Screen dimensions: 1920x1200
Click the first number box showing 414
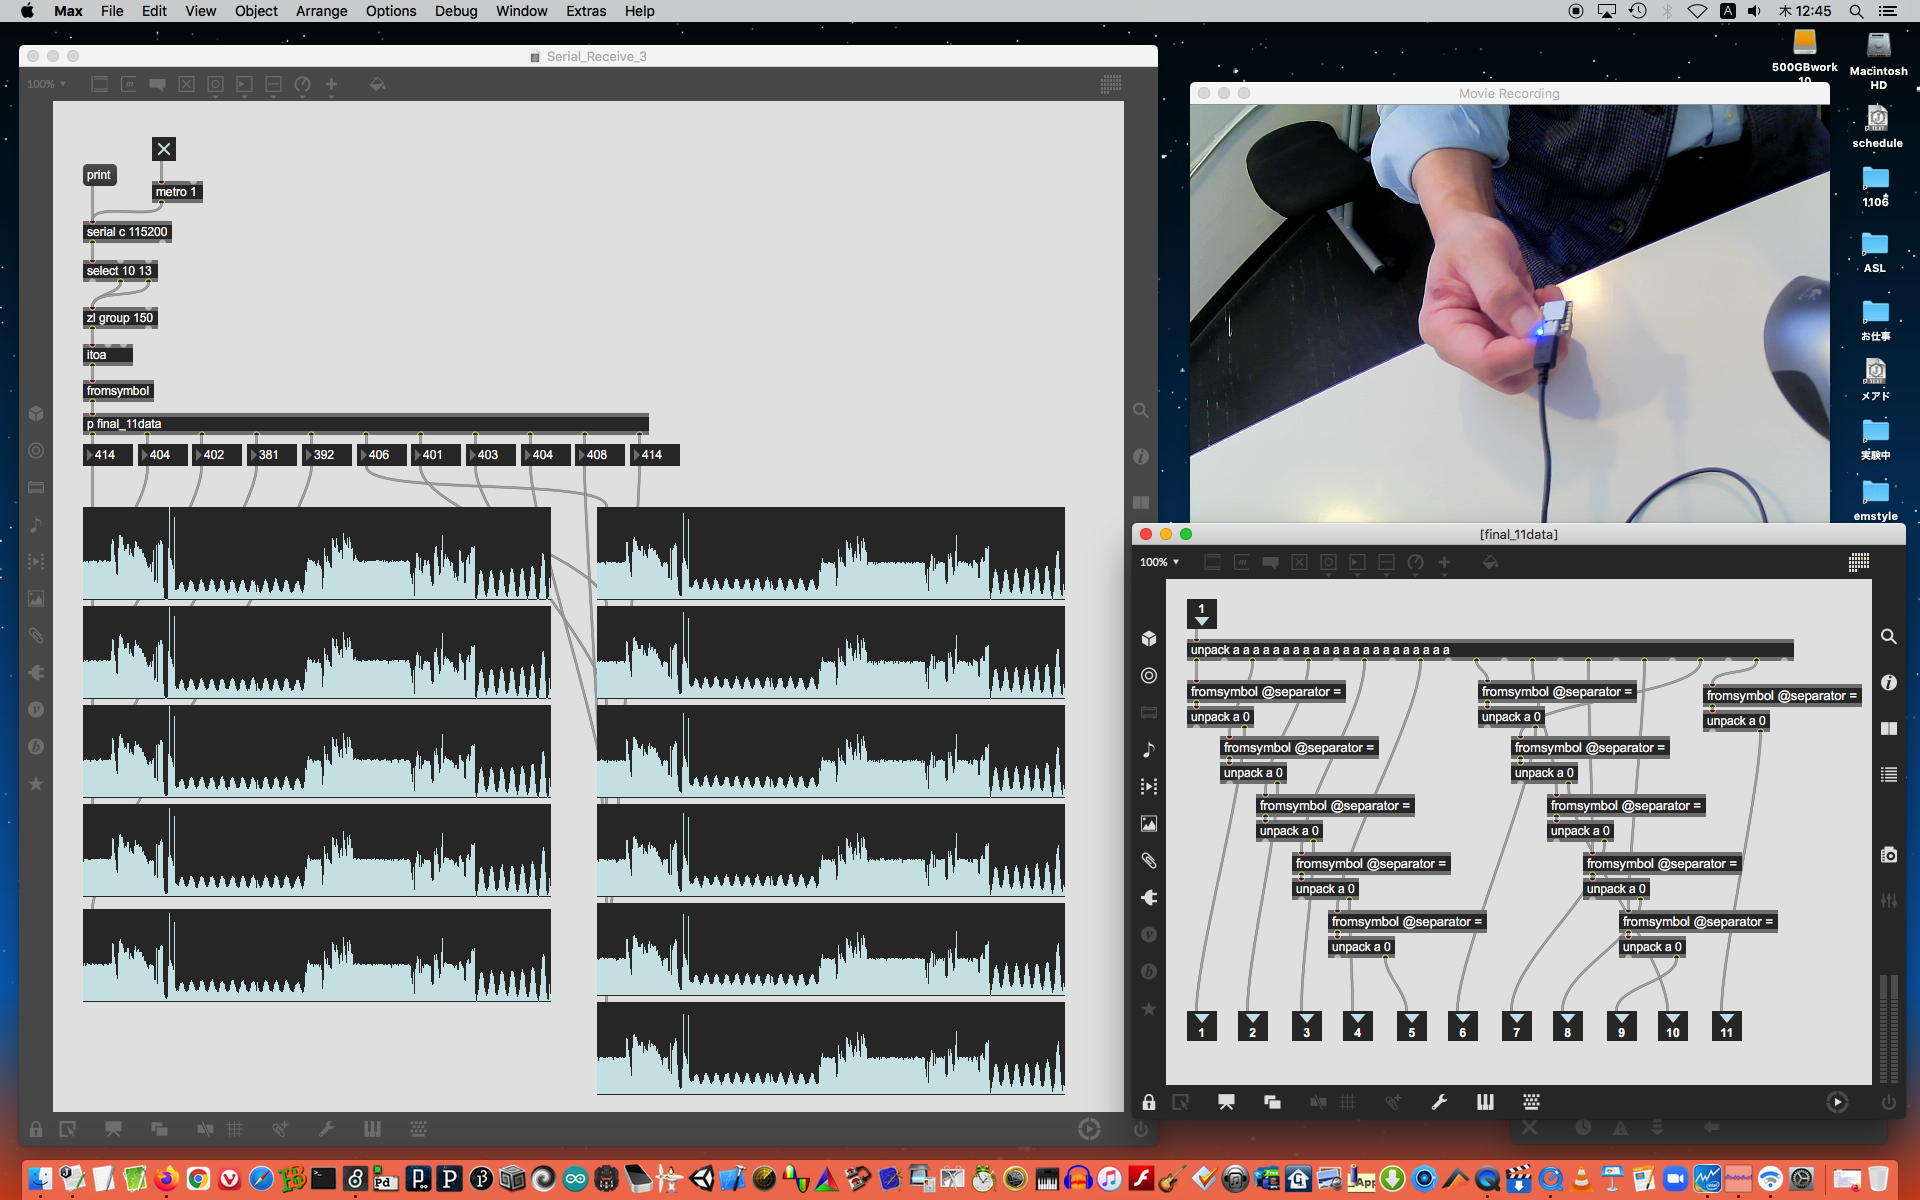click(x=107, y=455)
